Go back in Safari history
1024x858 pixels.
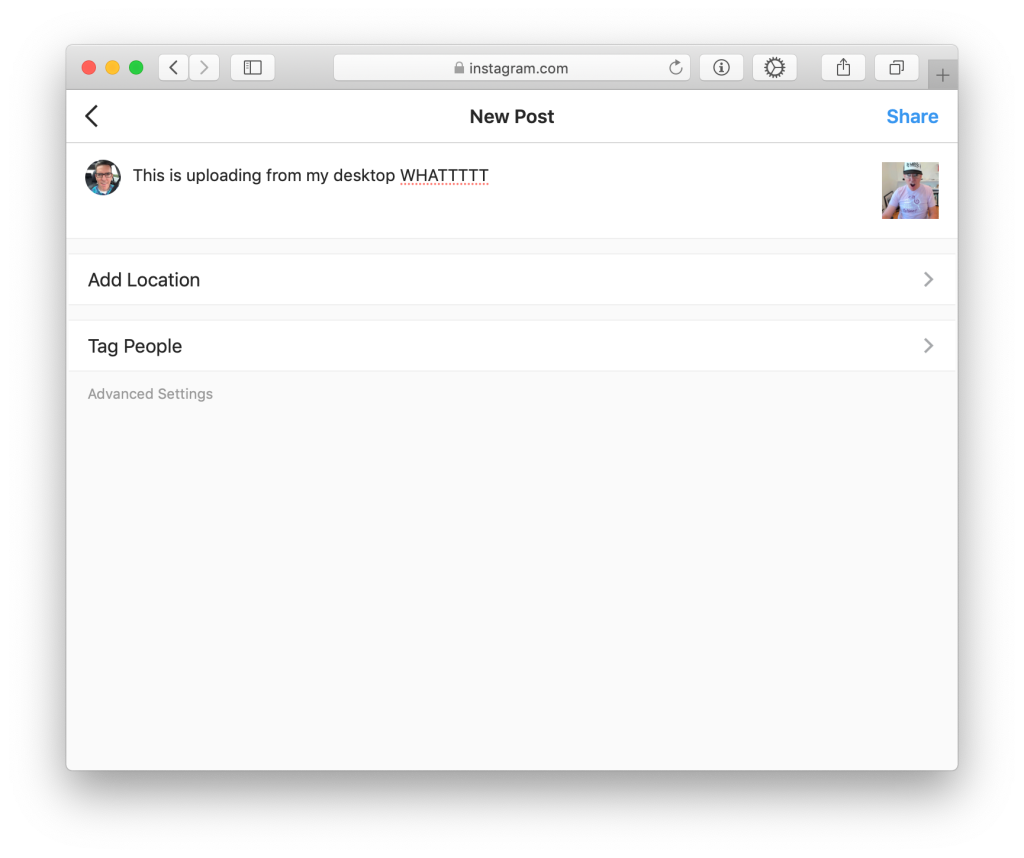pos(174,67)
